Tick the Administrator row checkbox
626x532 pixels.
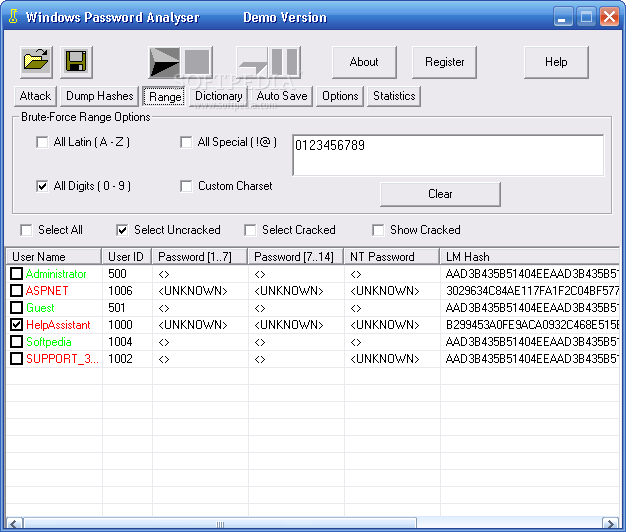click(x=16, y=274)
